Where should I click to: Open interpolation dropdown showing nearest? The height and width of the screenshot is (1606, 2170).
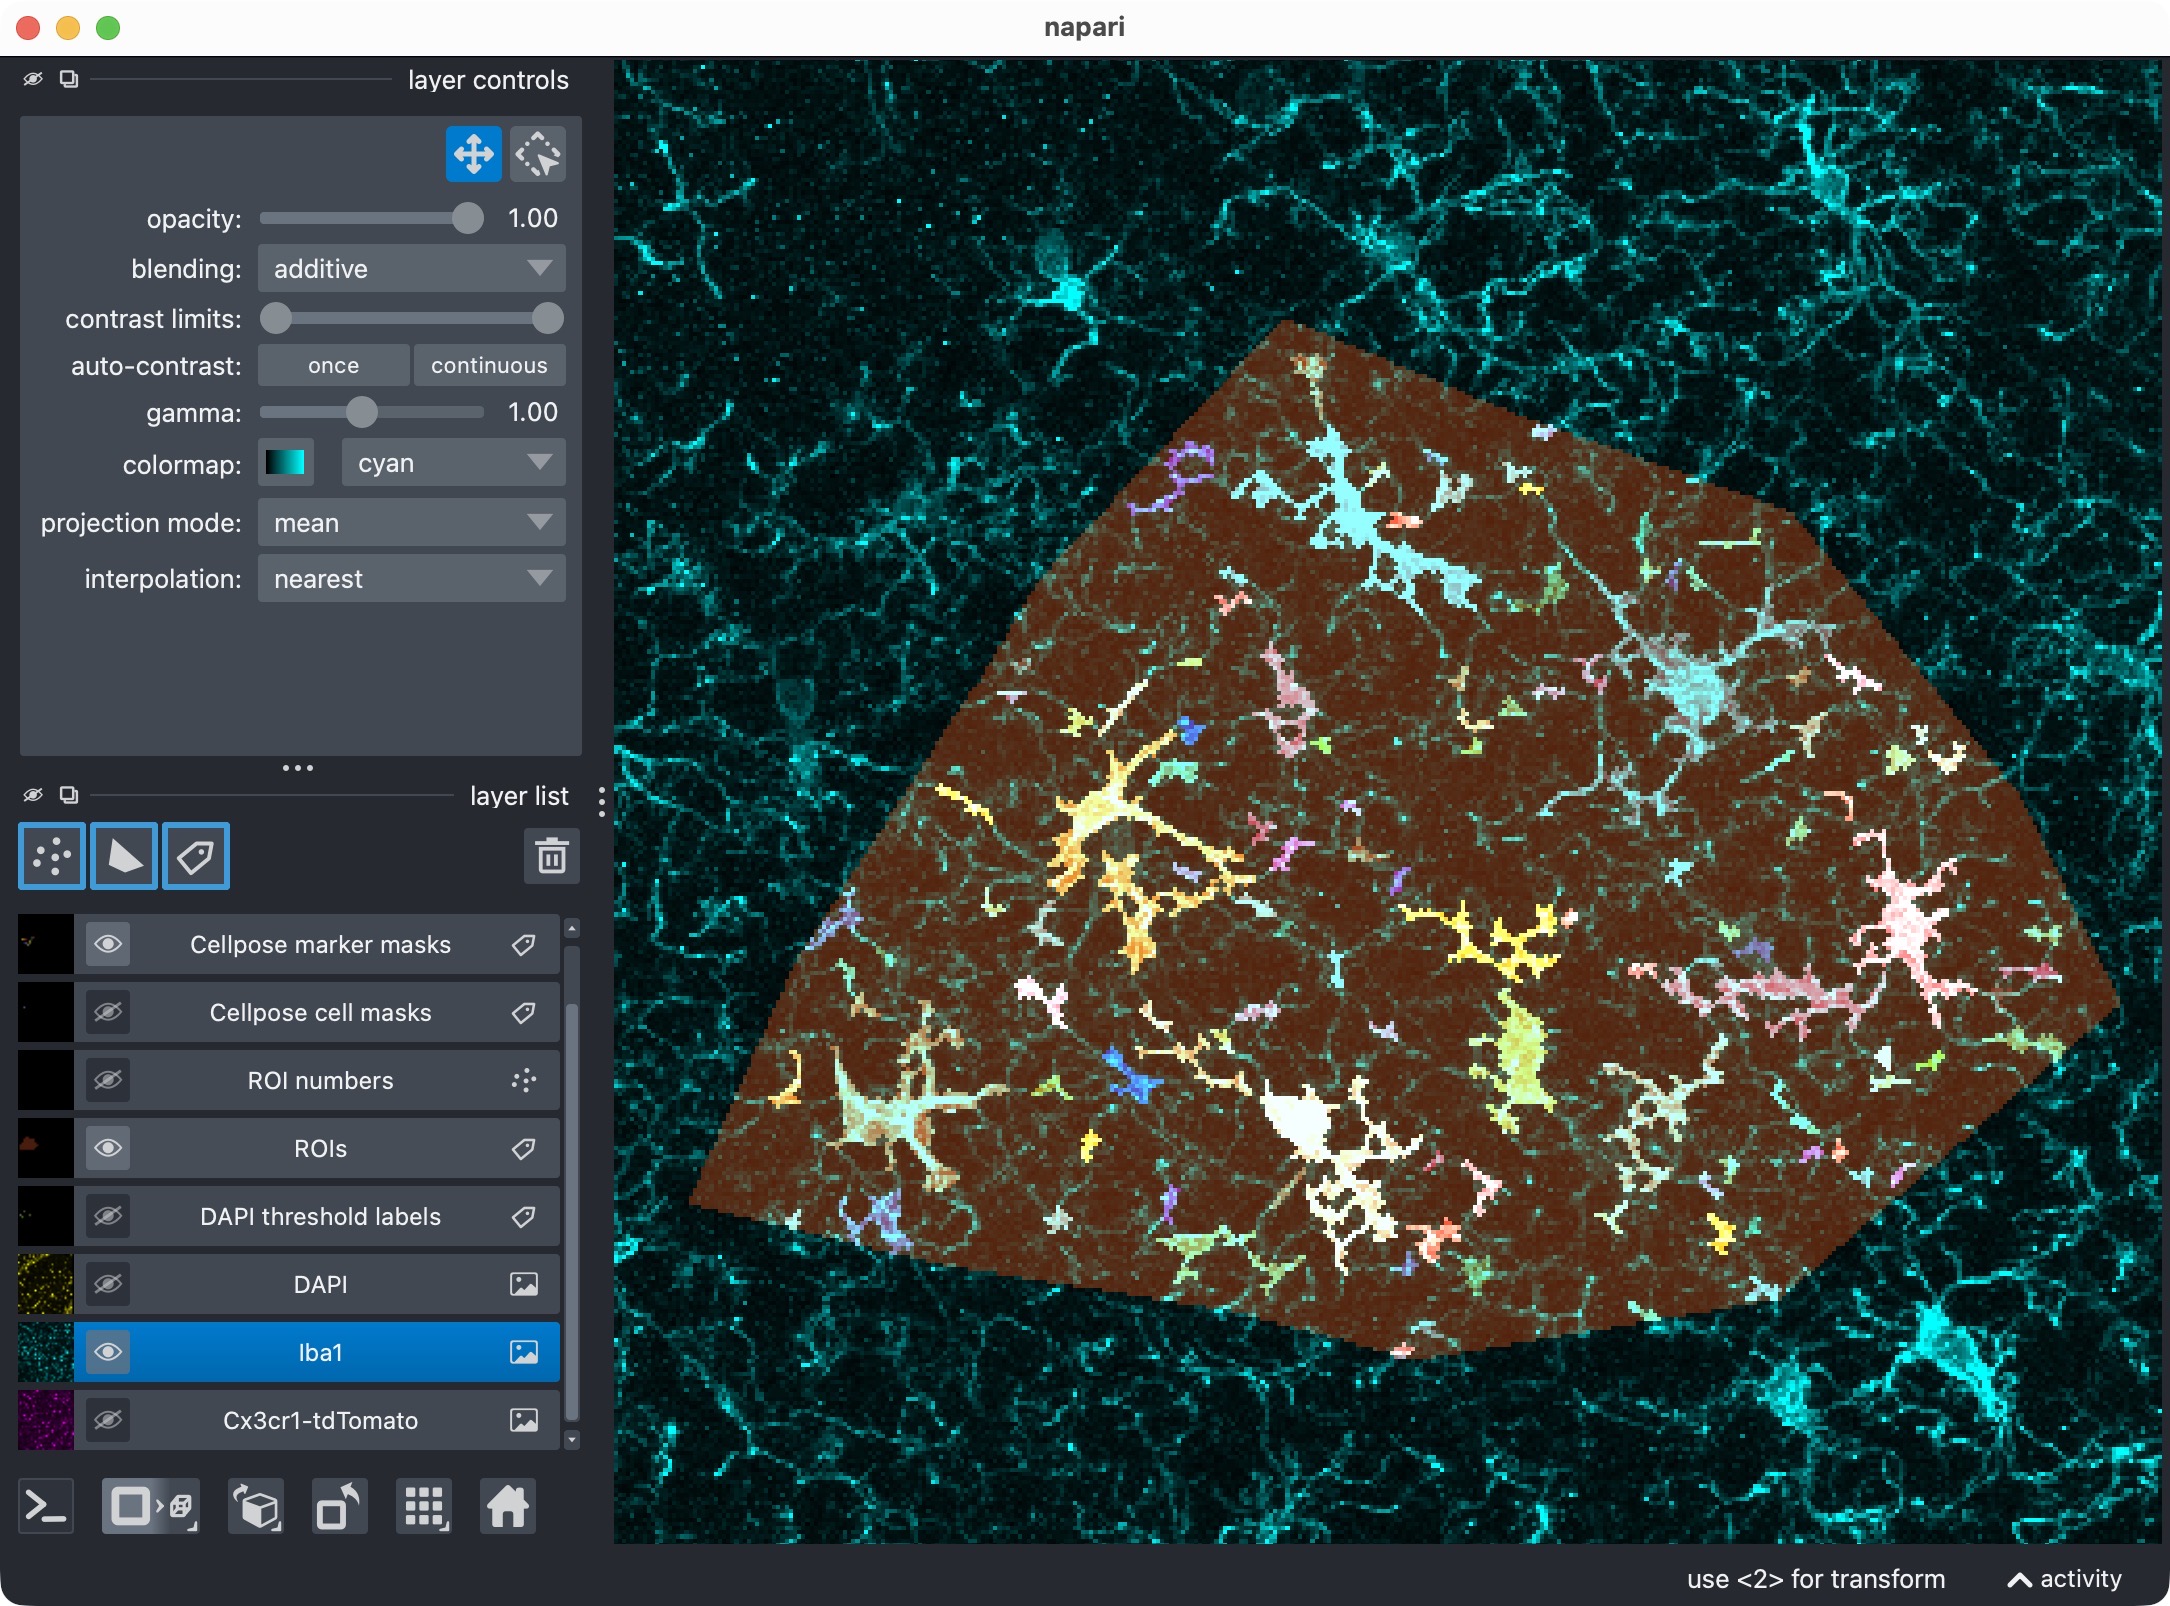(412, 579)
